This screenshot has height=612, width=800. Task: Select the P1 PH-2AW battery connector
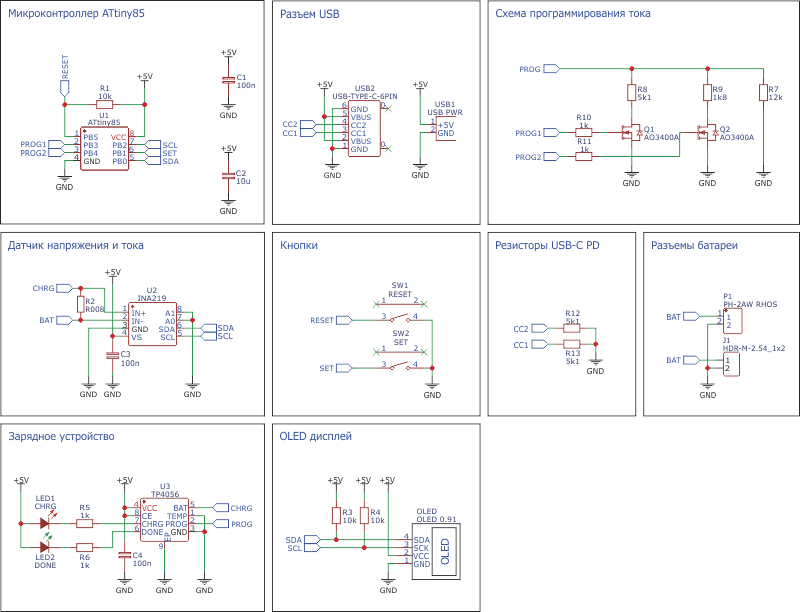coord(733,321)
